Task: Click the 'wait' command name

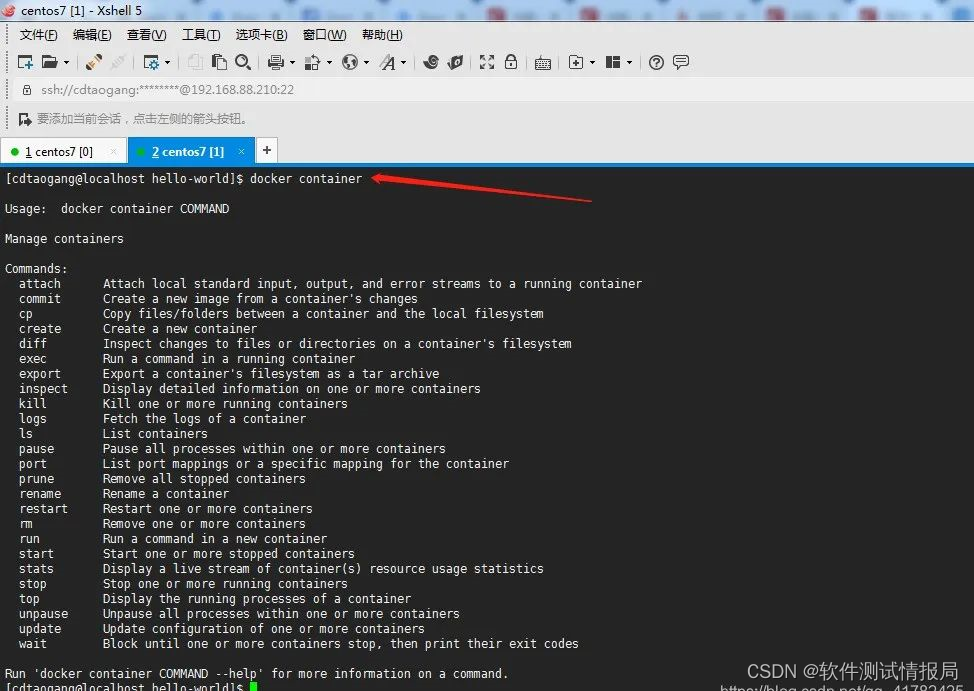Action: 32,644
